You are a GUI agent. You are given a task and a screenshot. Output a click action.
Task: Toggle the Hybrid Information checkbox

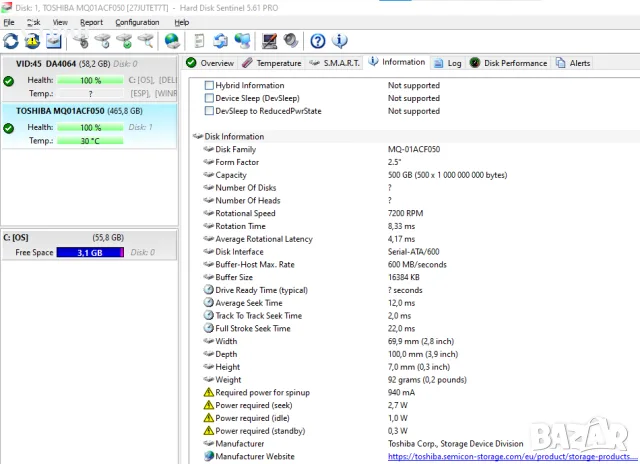tap(209, 85)
